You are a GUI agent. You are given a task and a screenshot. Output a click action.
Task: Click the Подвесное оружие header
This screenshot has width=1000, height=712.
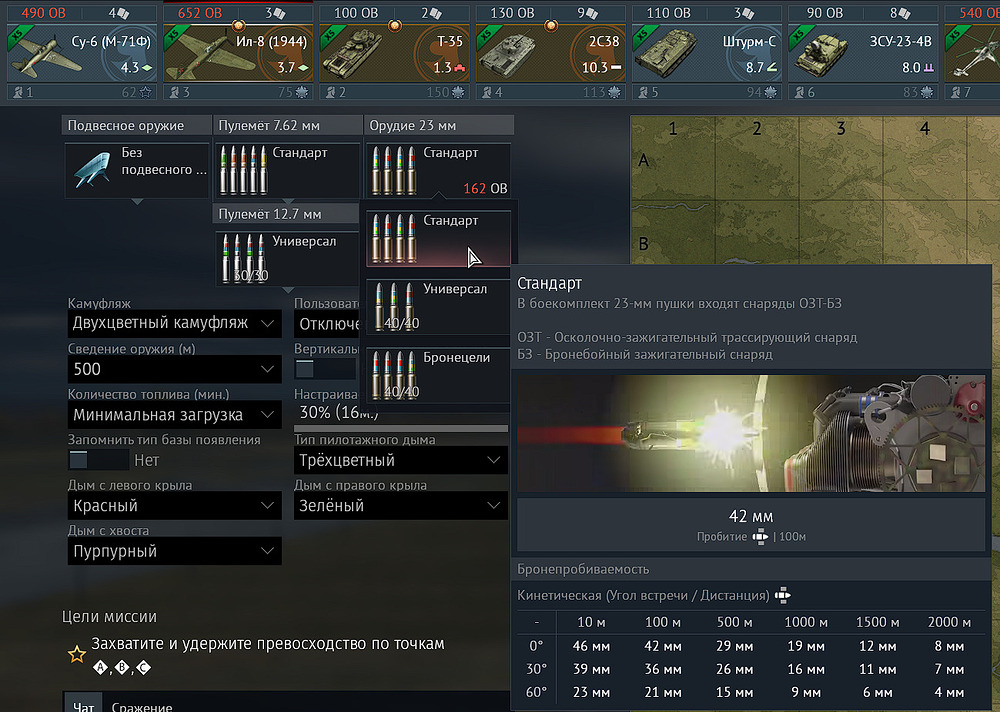tap(136, 125)
